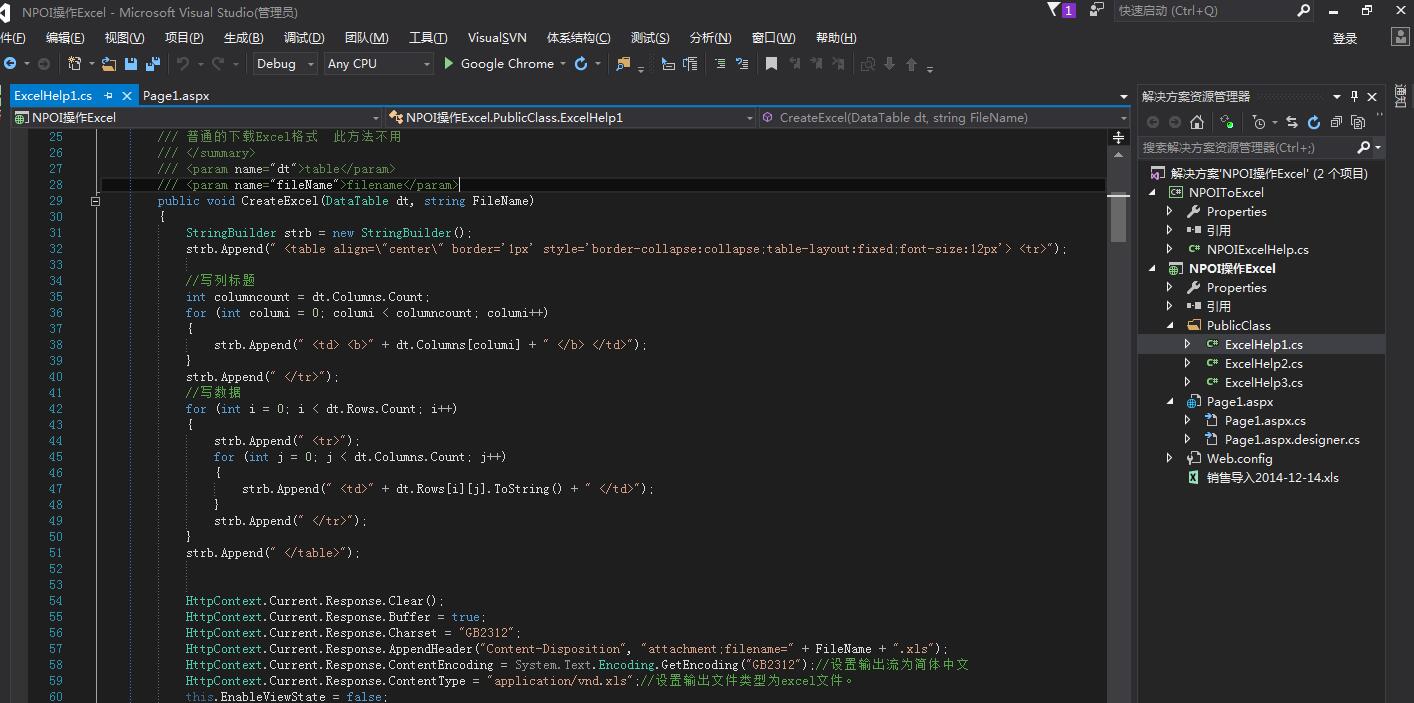This screenshot has height=703, width=1414.
Task: Select ExcelHelp3.cs in Solution Explorer
Action: pyautogui.click(x=1263, y=382)
